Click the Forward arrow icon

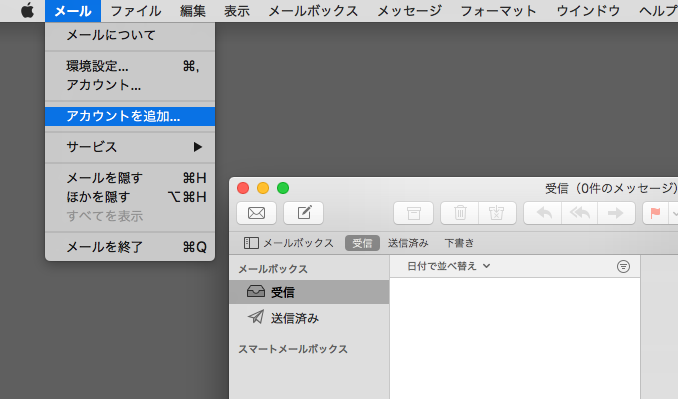pyautogui.click(x=616, y=213)
